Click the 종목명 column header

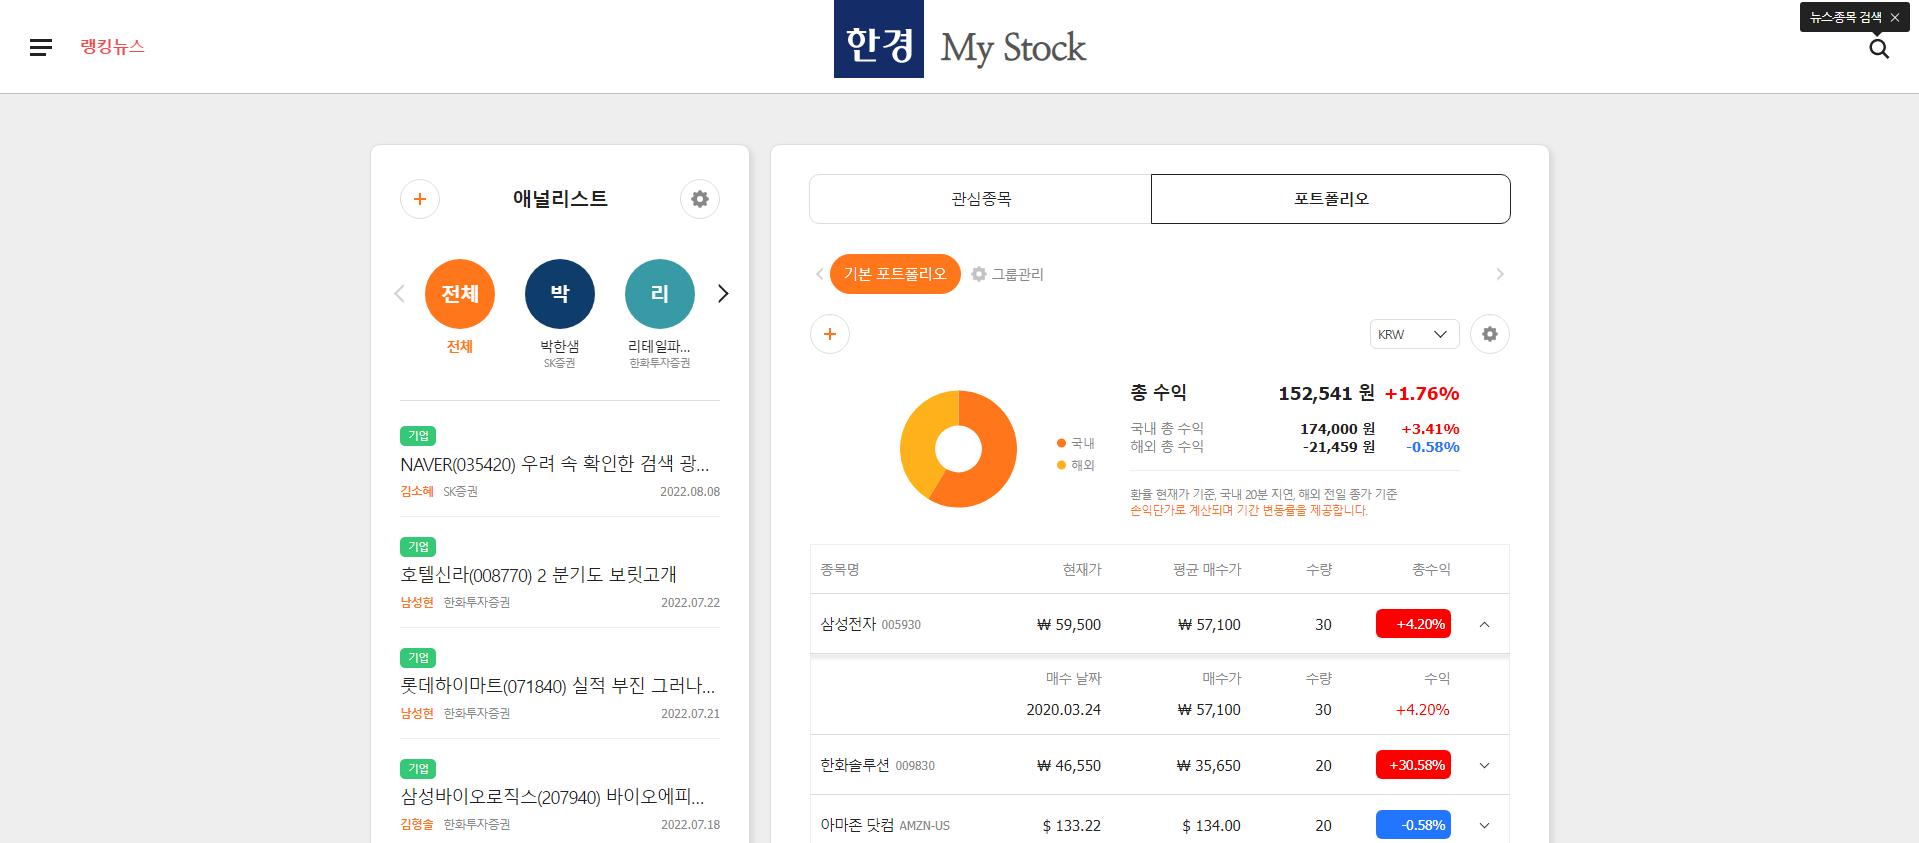(x=840, y=569)
